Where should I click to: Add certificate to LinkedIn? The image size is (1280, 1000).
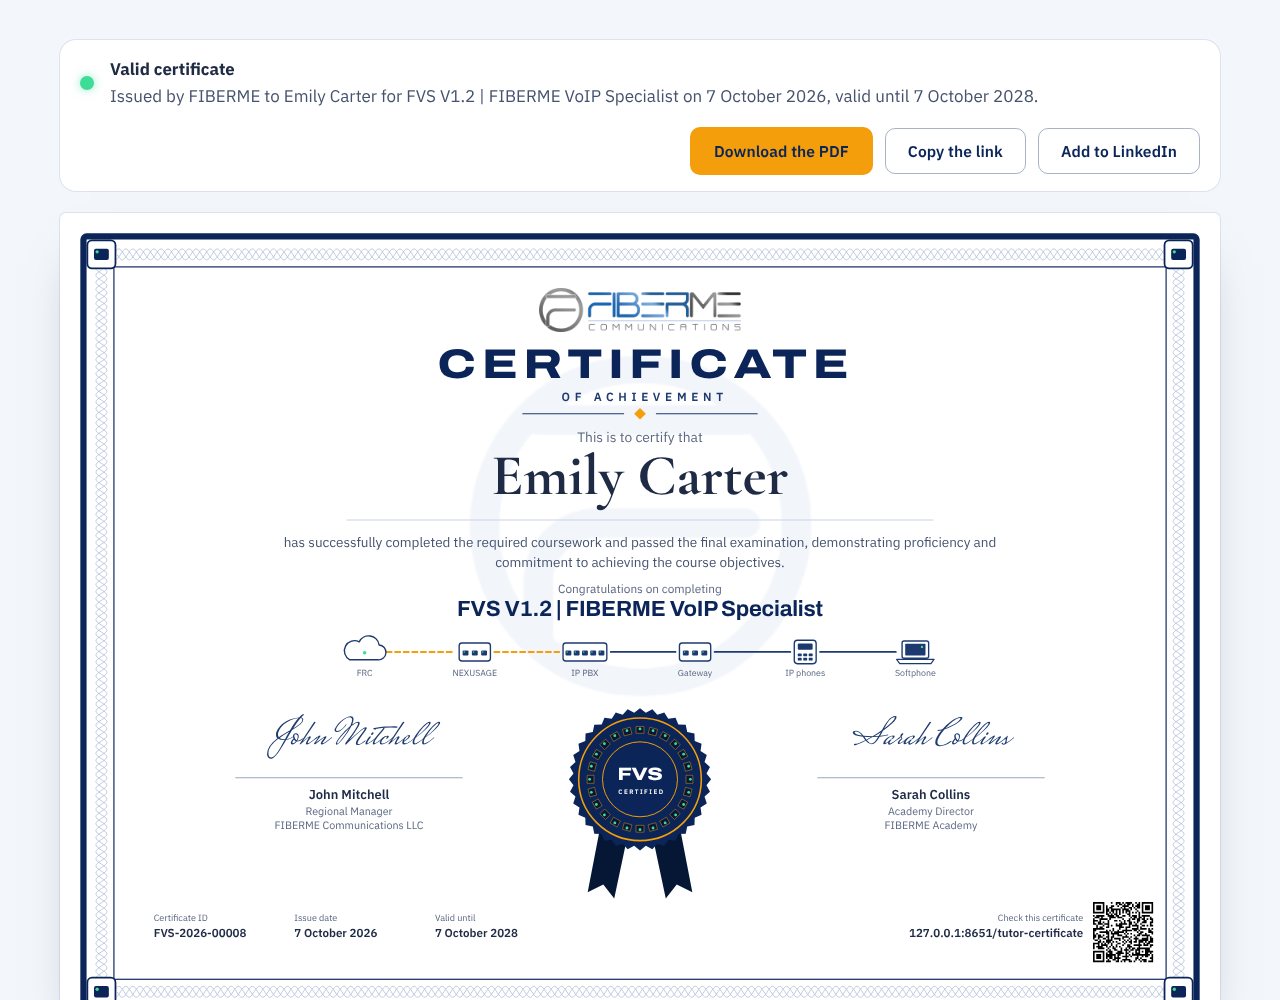1118,151
